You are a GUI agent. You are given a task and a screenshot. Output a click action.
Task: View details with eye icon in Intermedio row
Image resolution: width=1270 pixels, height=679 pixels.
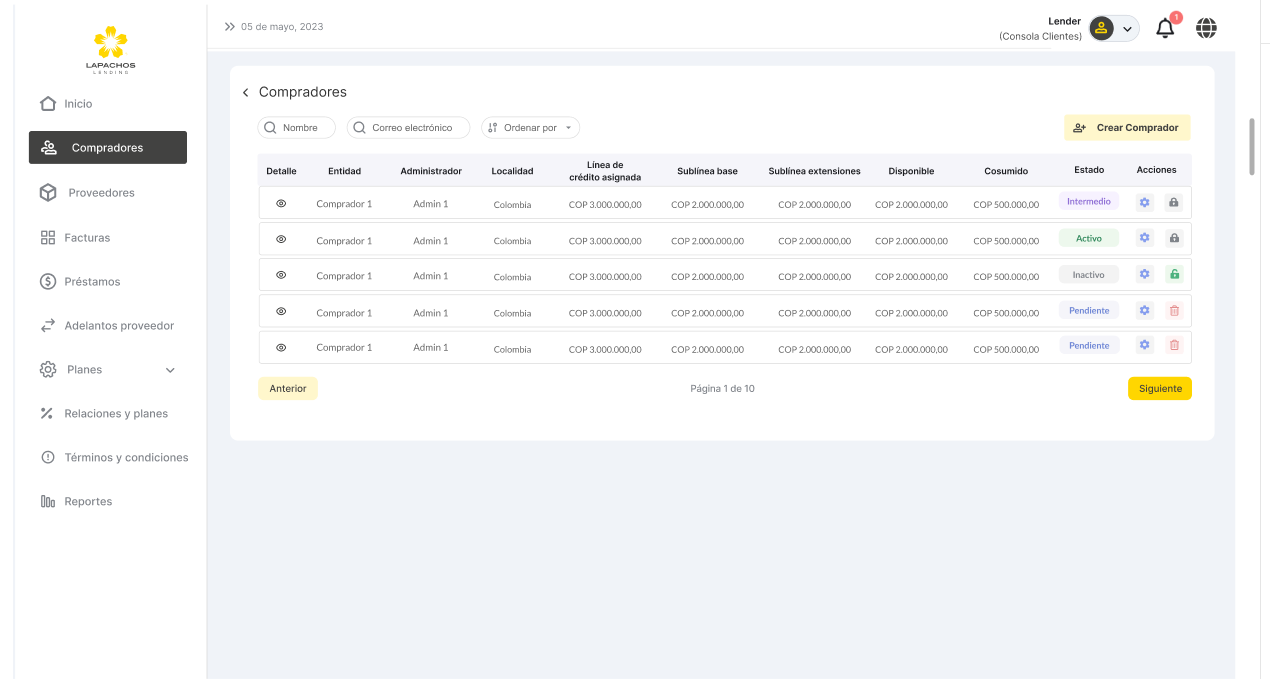[281, 203]
